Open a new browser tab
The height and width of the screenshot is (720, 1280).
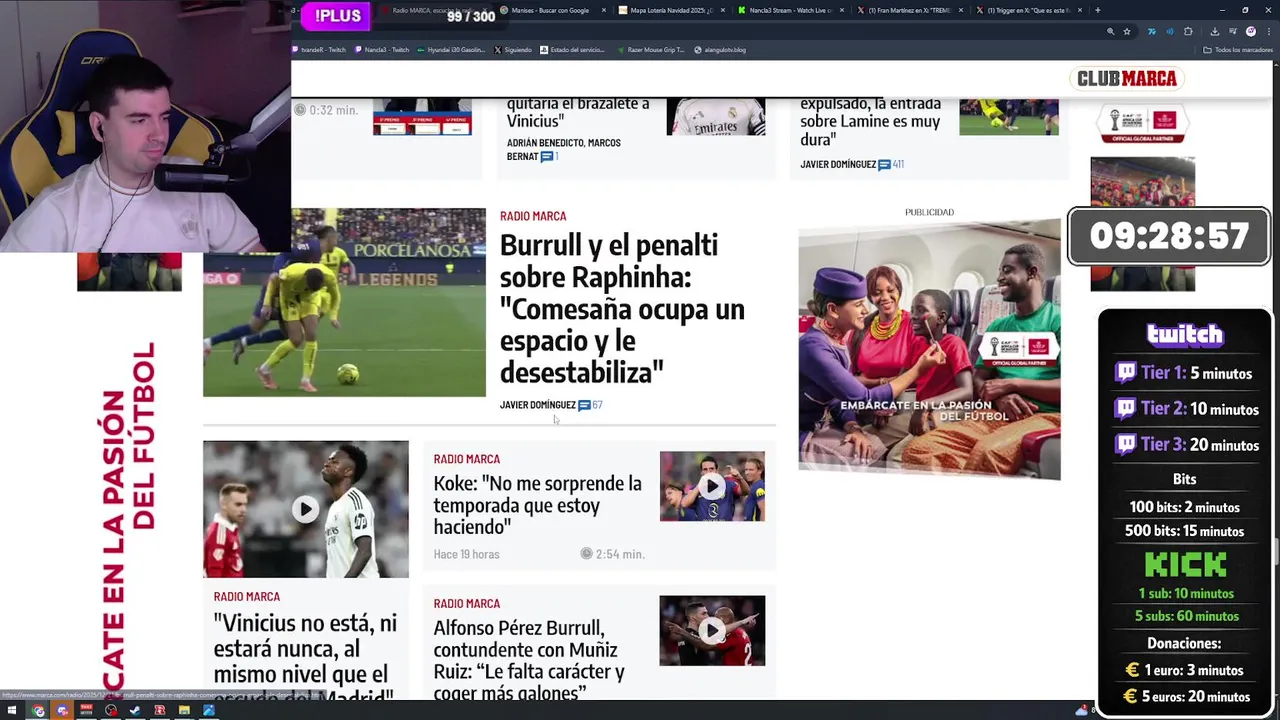click(1097, 10)
